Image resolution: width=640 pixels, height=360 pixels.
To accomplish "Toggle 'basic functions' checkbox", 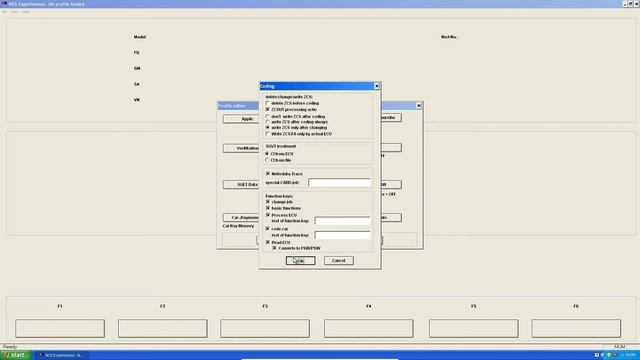I will tap(268, 208).
